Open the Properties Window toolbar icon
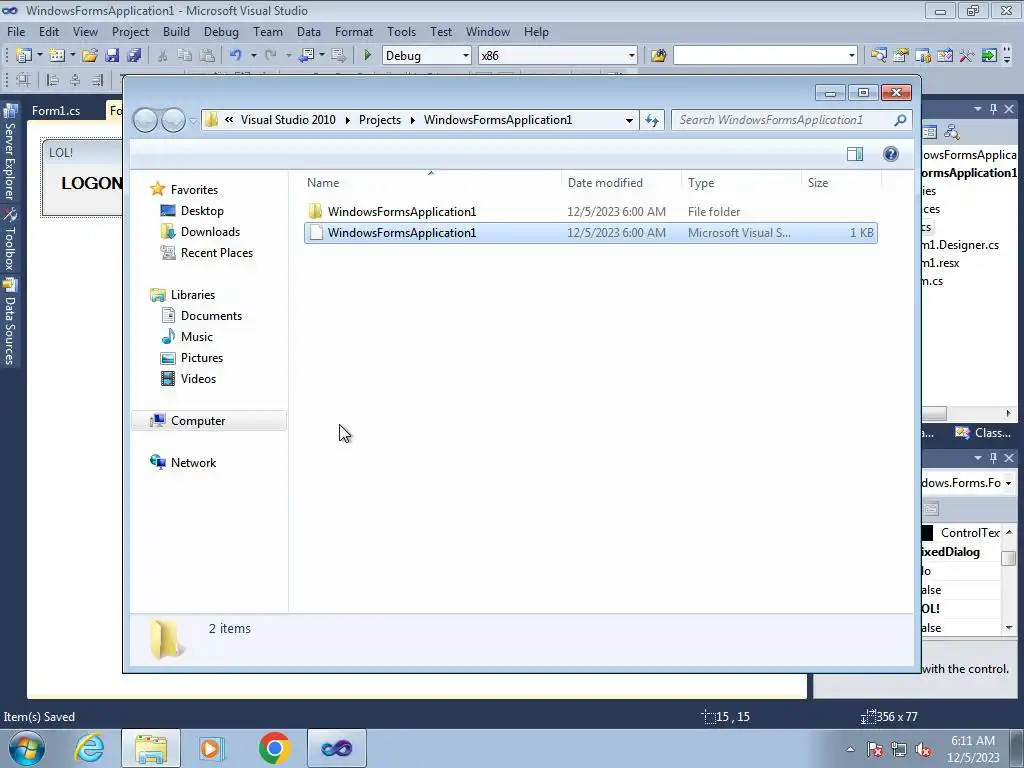Image resolution: width=1024 pixels, height=768 pixels. [x=901, y=56]
